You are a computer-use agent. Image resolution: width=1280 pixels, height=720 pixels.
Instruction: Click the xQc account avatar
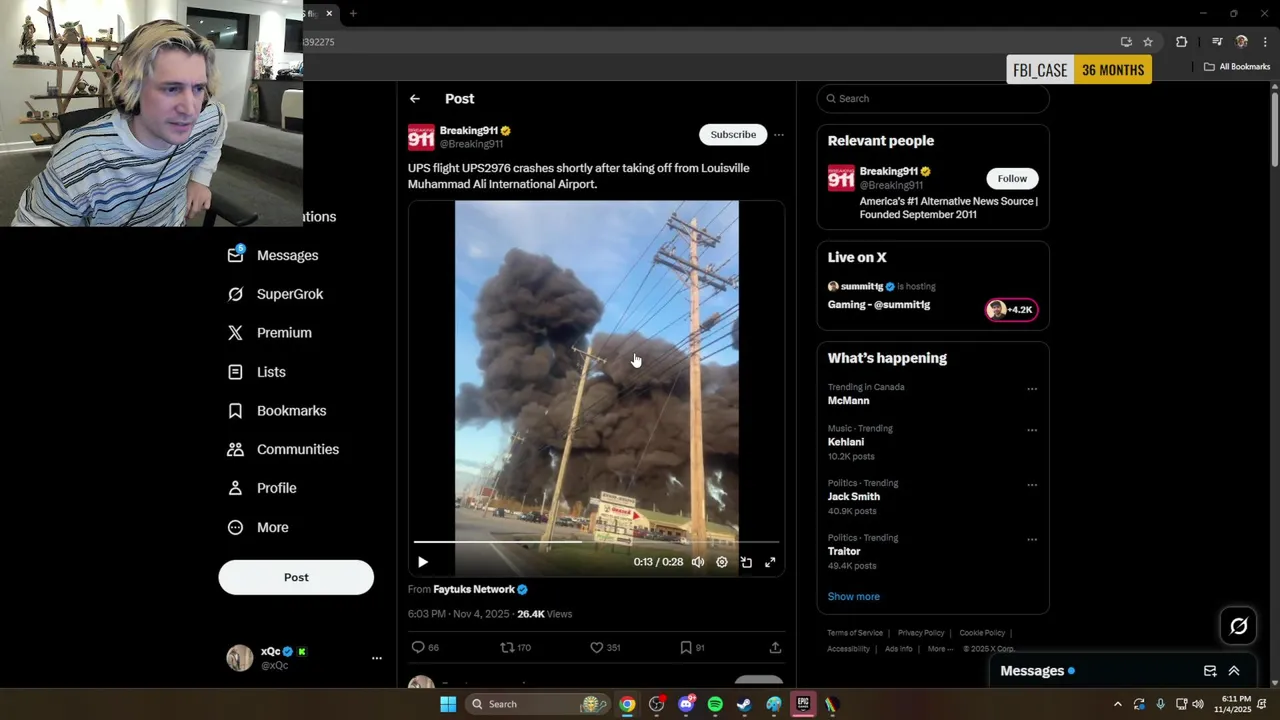pos(240,658)
